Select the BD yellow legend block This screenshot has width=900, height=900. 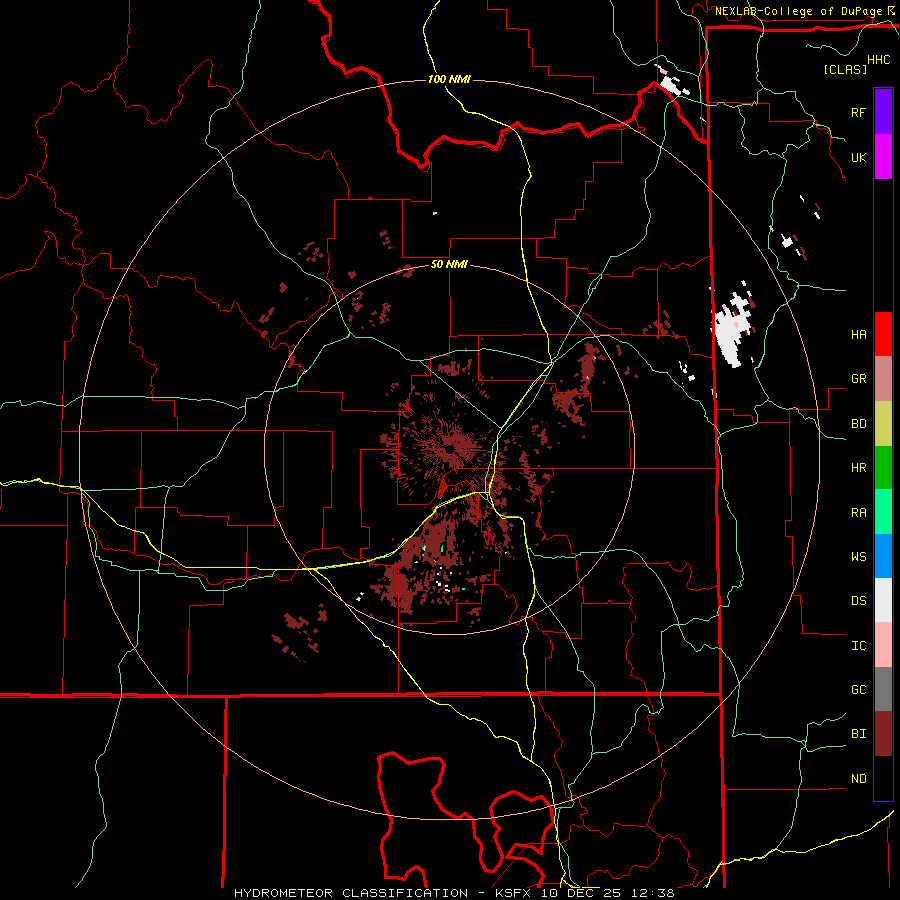883,423
